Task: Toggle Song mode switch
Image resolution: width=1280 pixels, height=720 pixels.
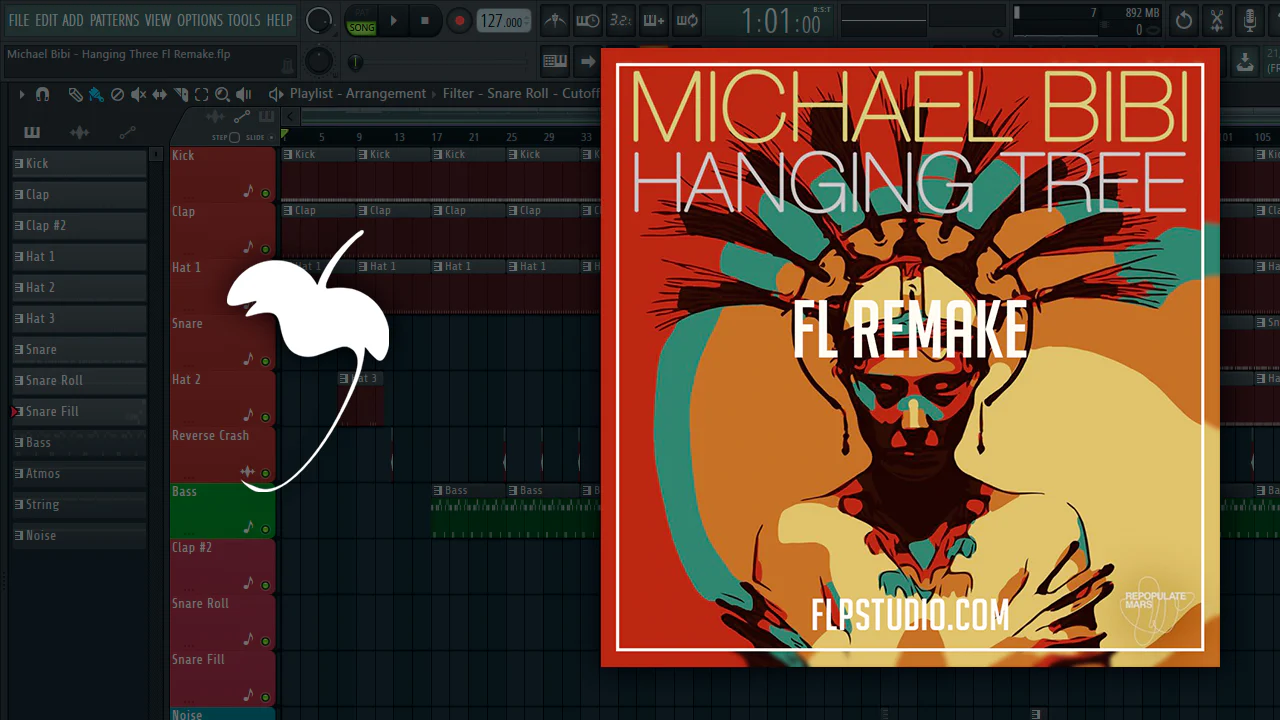Action: tap(361, 22)
